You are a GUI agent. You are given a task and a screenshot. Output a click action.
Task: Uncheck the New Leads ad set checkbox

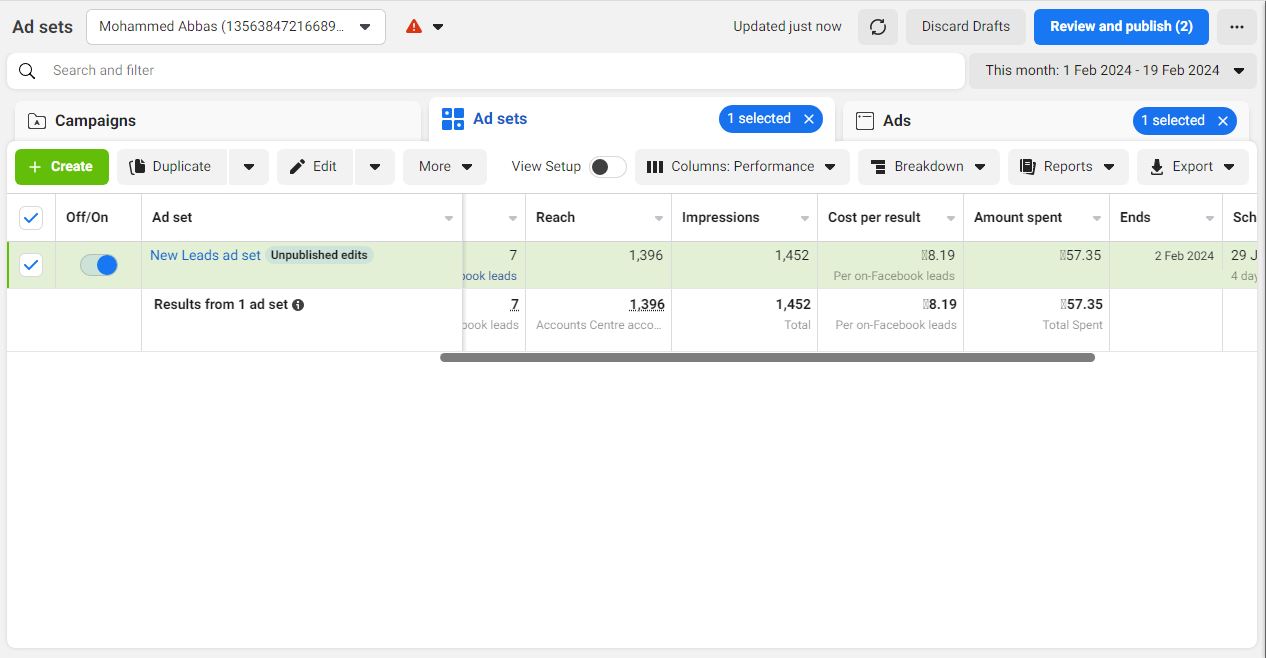(x=31, y=265)
